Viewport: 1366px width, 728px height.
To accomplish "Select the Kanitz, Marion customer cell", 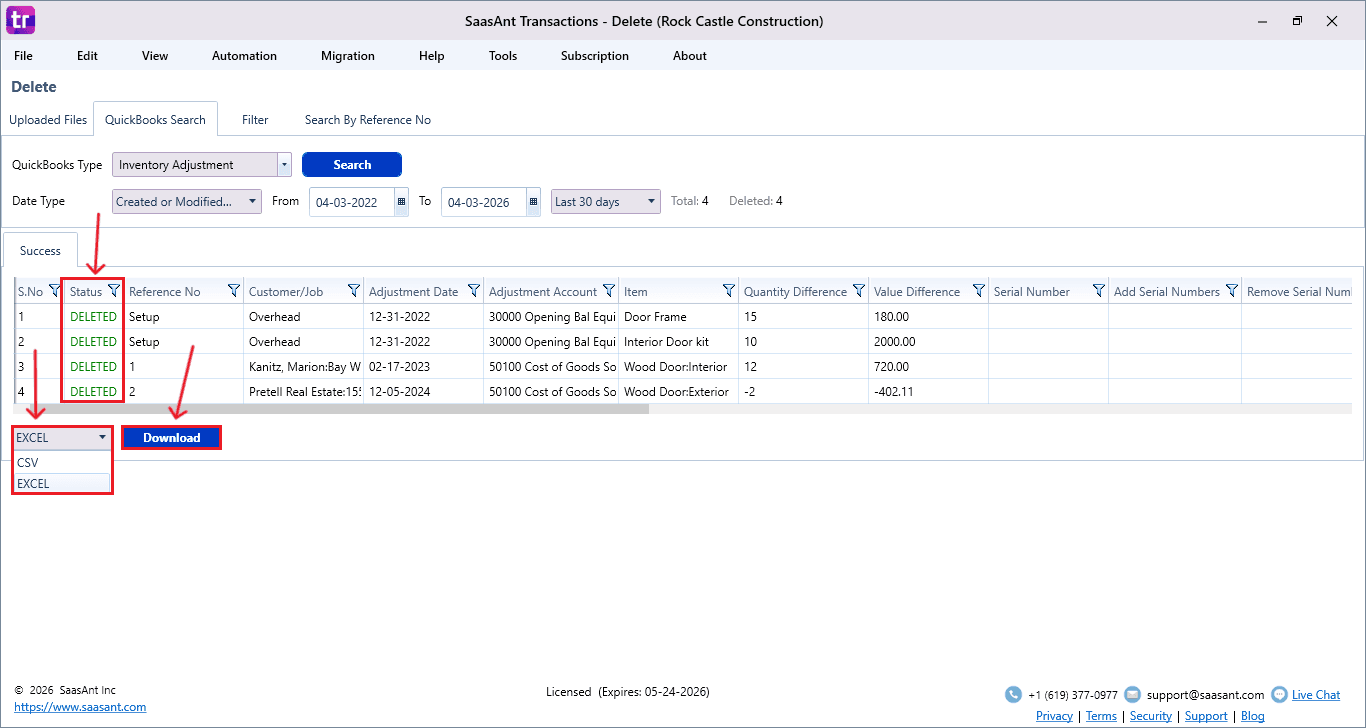I will [x=304, y=367].
